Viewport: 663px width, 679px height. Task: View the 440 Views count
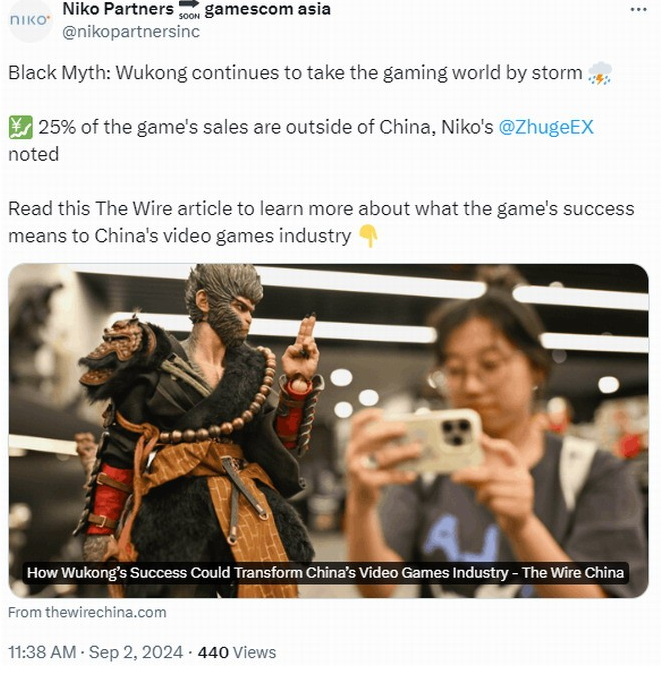tap(237, 652)
